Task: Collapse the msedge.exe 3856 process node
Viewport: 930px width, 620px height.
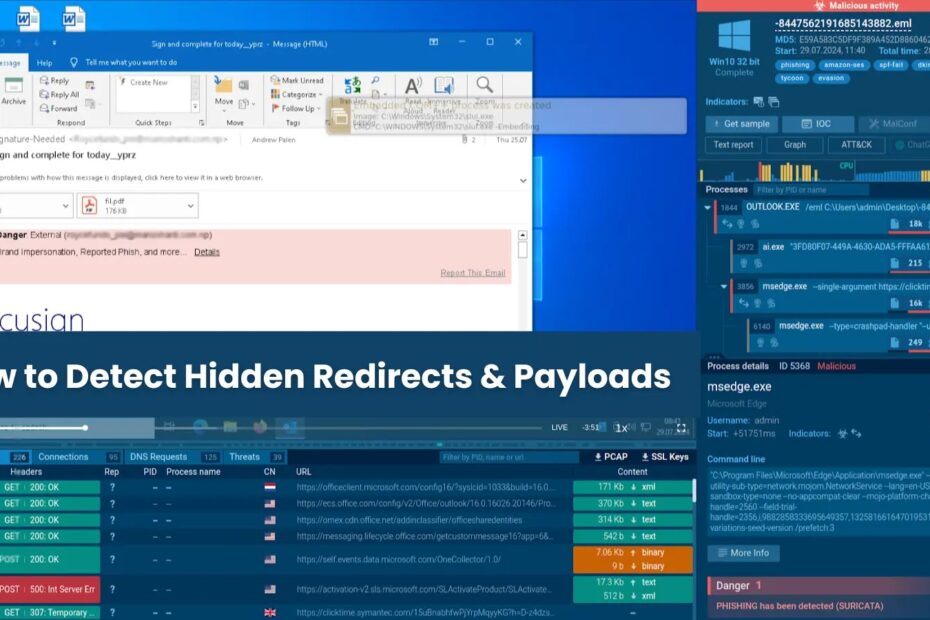Action: coord(725,286)
